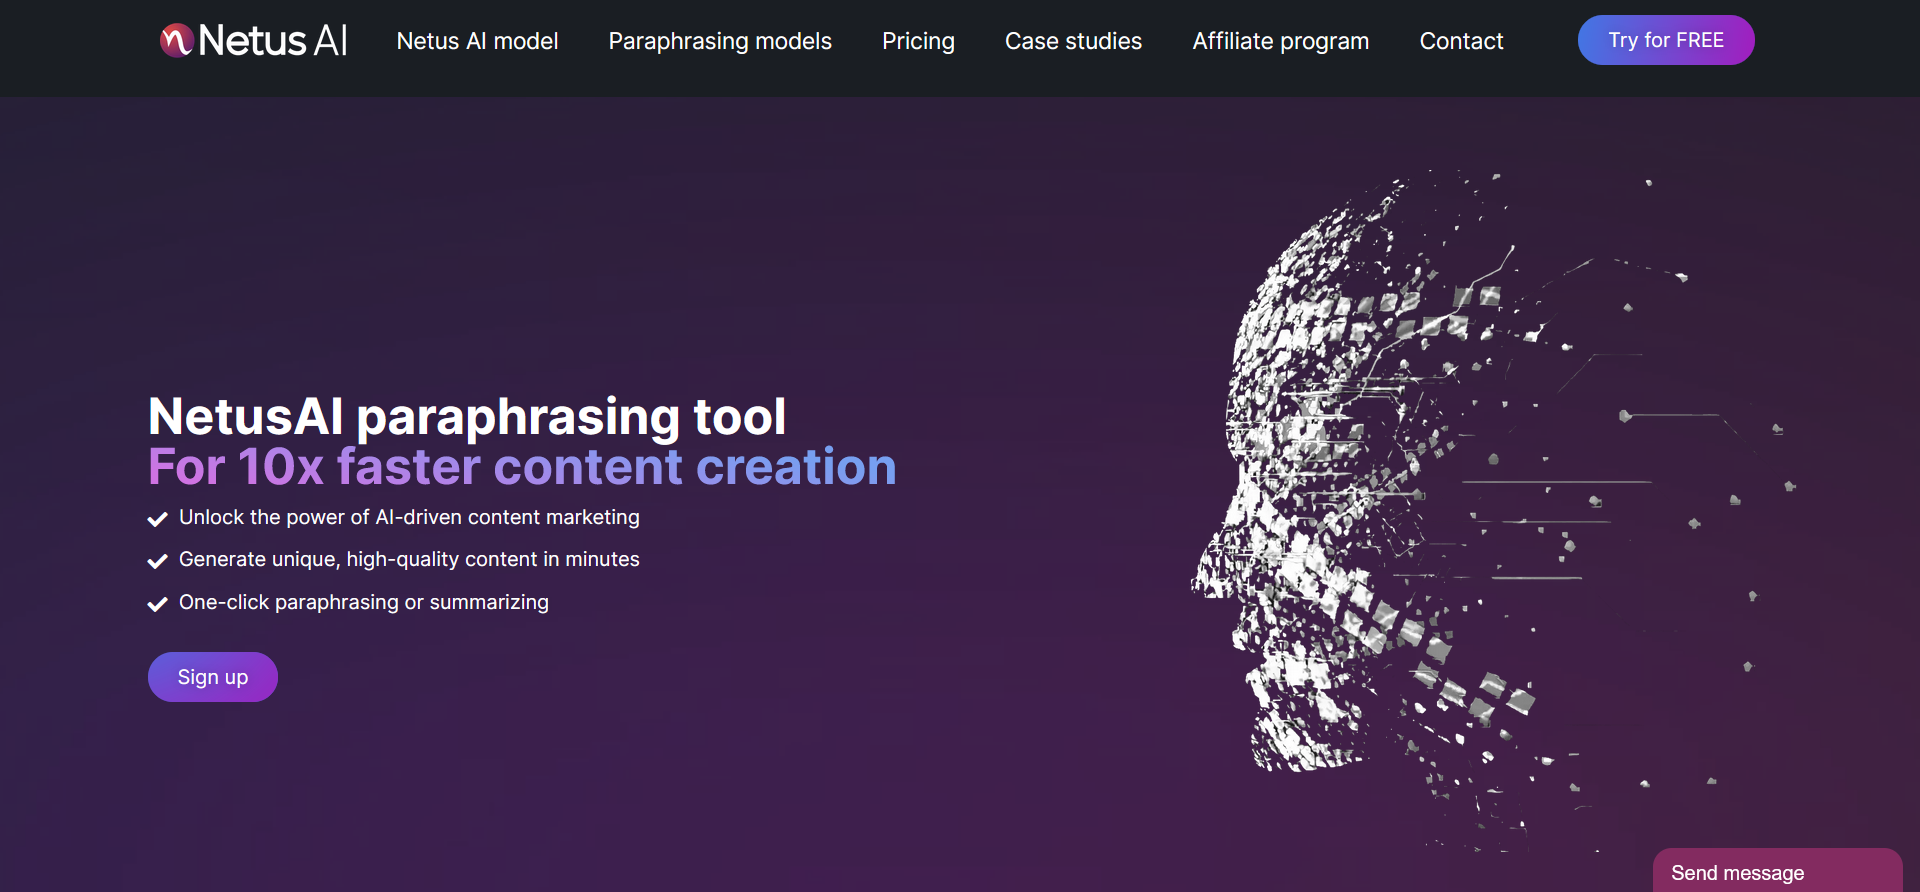Open the Pricing page

[918, 41]
